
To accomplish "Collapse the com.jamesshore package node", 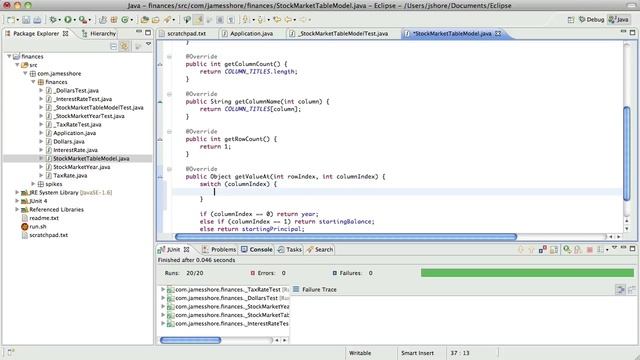I will 26,73.
